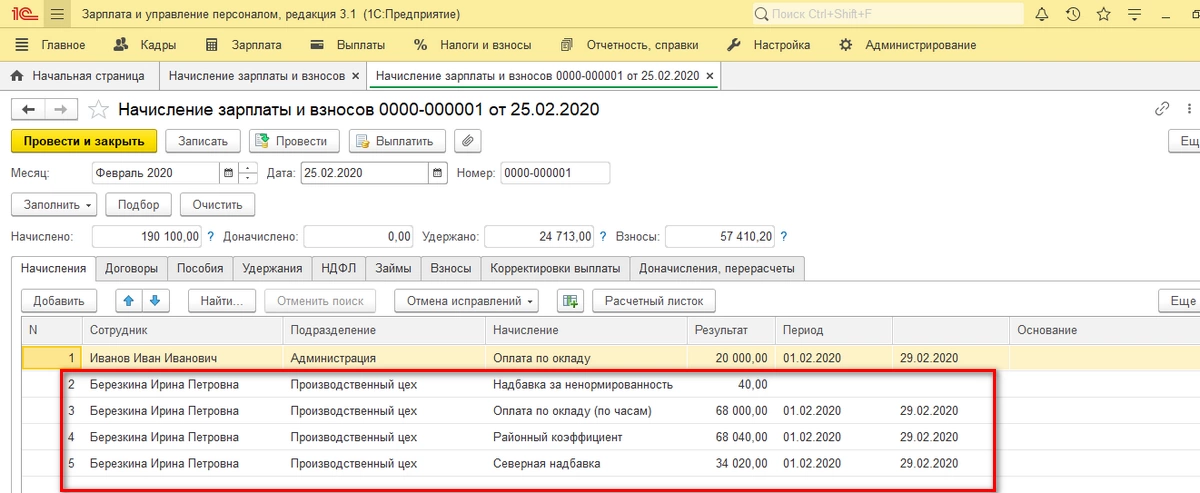Click the Дата input field
The width and height of the screenshot is (1200, 493).
click(364, 173)
